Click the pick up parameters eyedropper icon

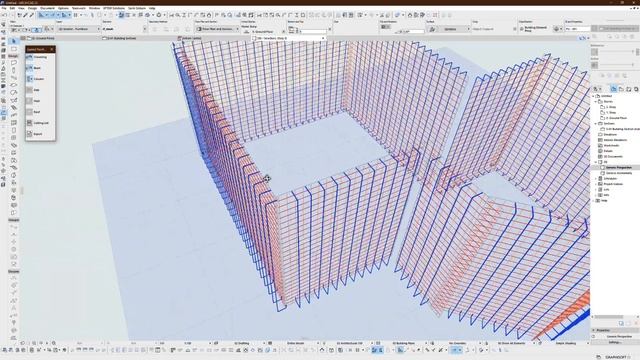click(25, 15)
